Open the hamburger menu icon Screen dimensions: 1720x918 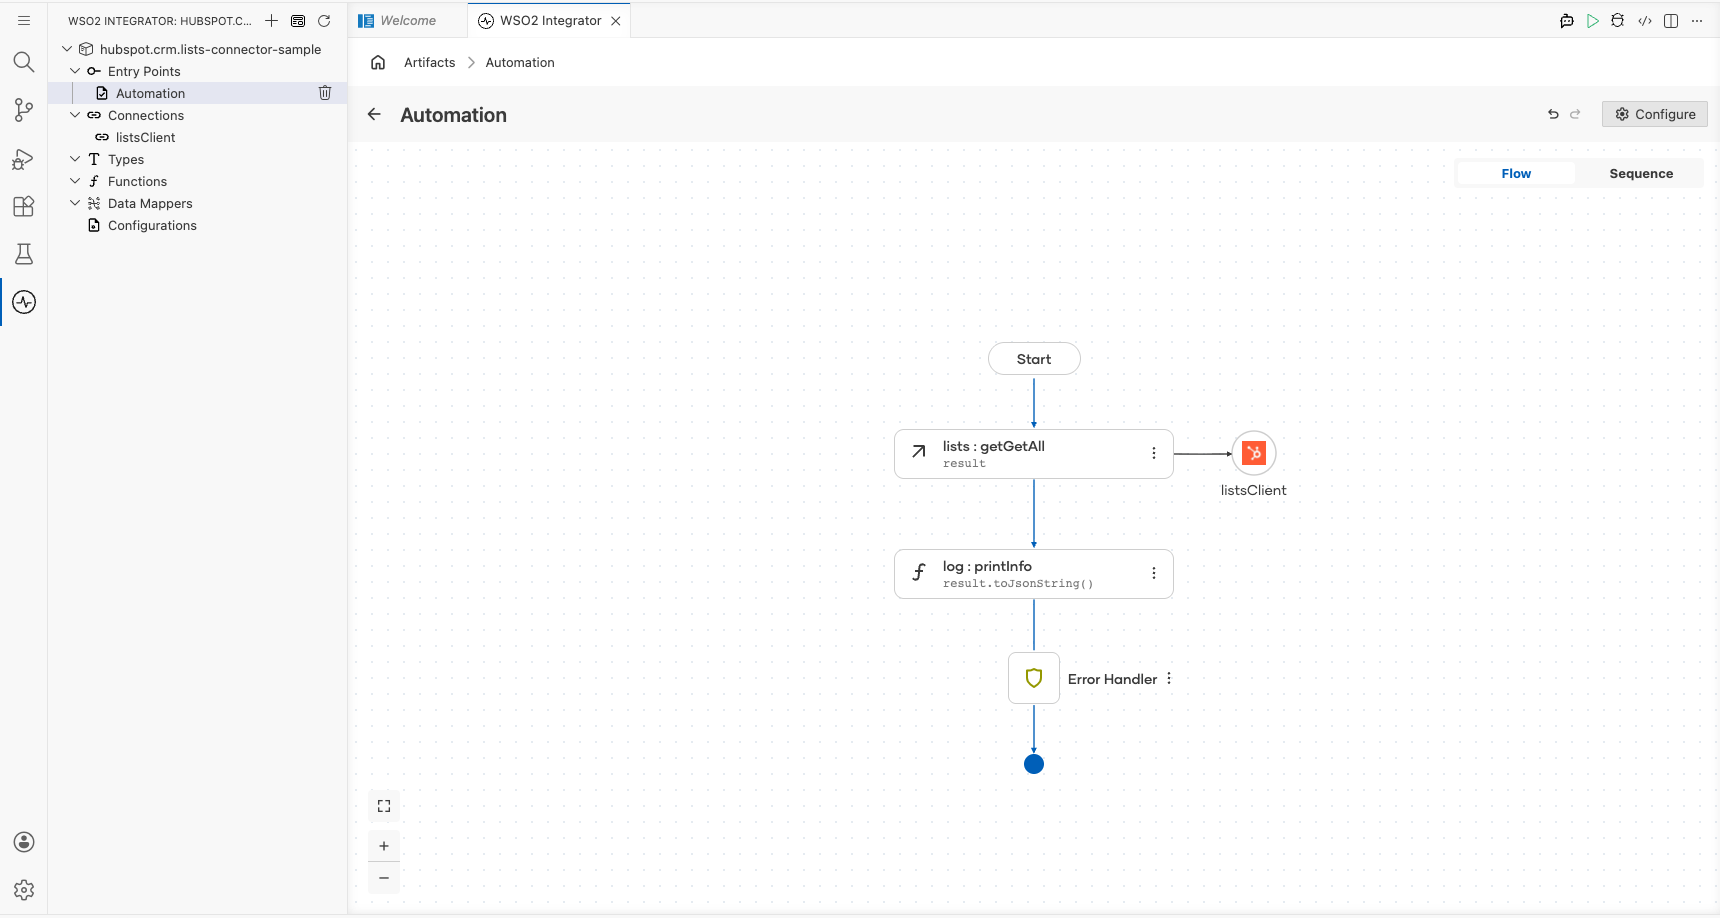24,20
